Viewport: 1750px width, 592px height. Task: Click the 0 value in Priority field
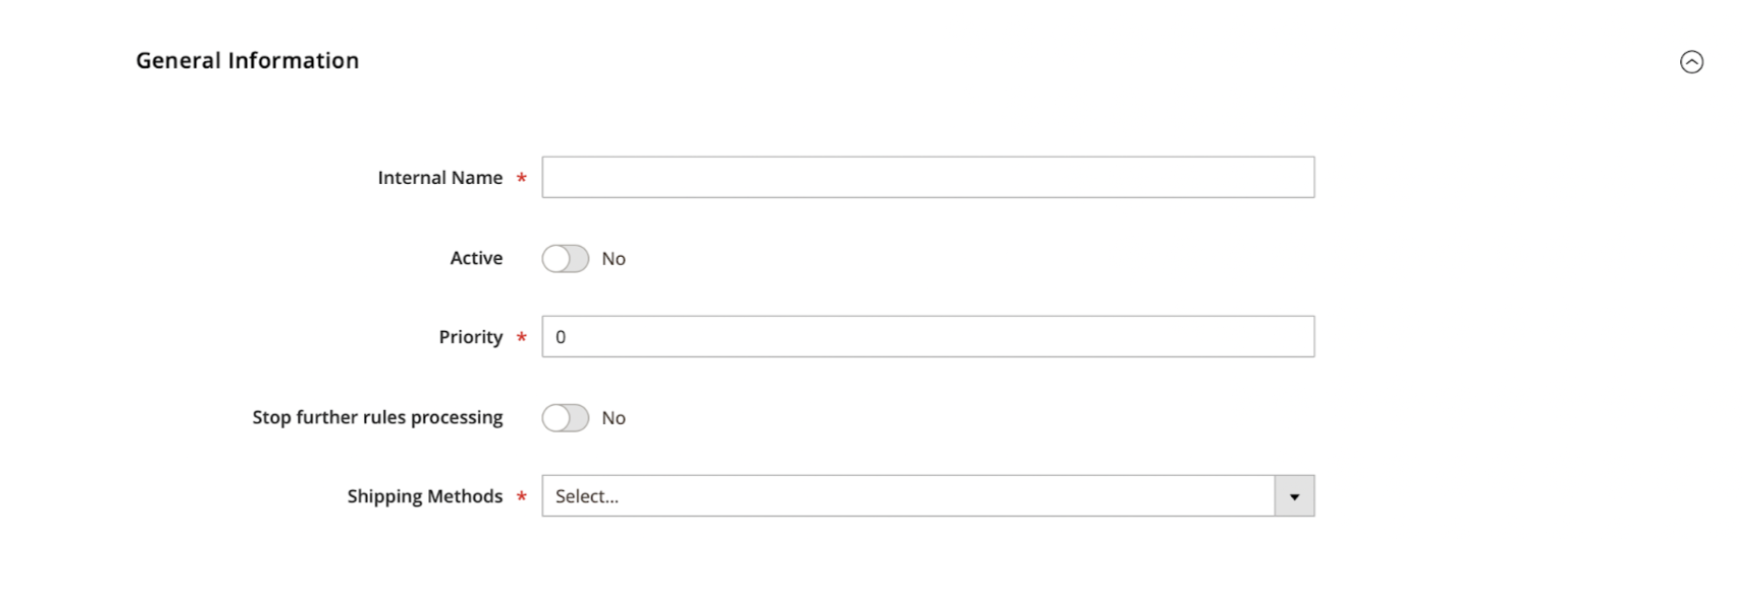click(560, 337)
